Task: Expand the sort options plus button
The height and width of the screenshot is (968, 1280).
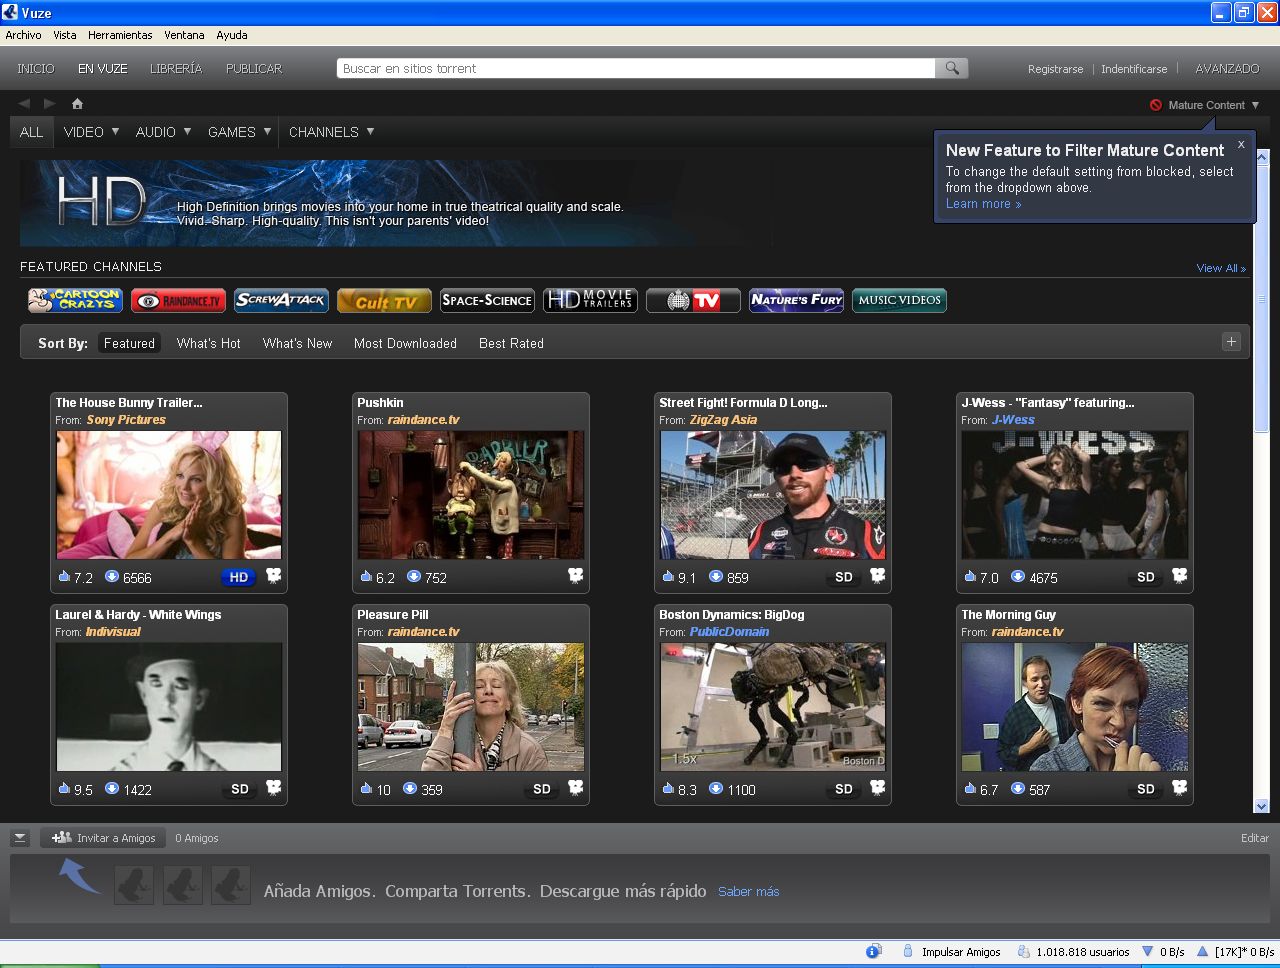Action: point(1231,342)
